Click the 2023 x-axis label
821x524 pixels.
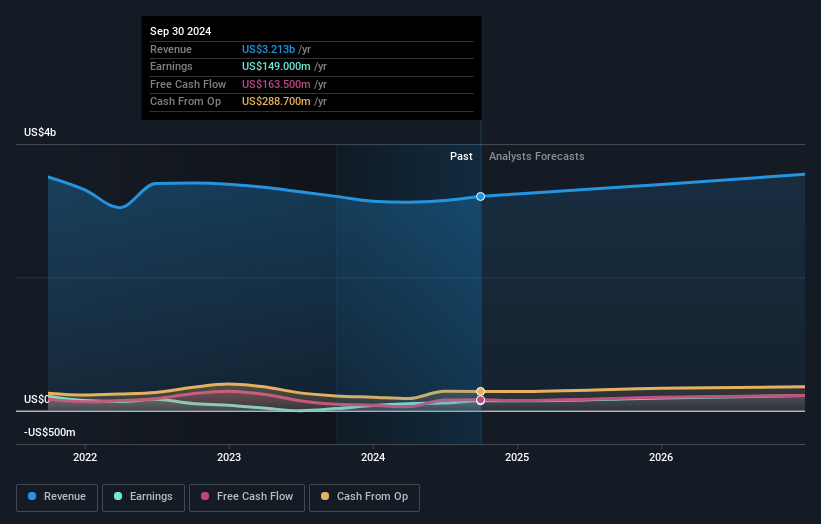[229, 457]
